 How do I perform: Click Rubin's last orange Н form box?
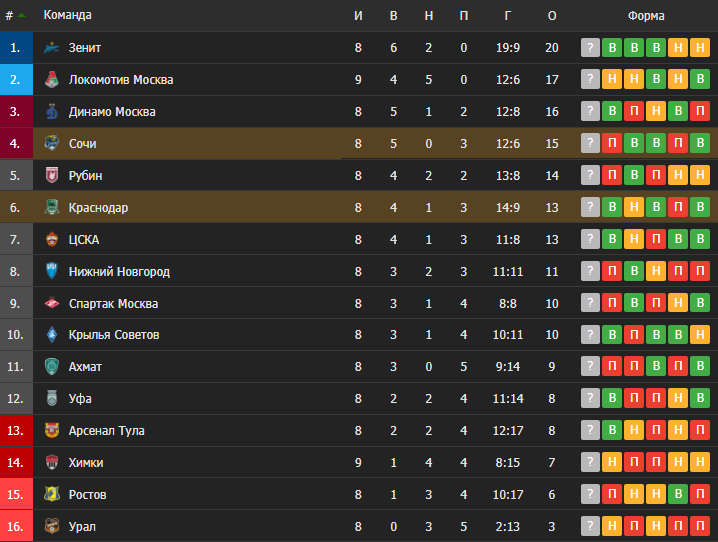(700, 175)
